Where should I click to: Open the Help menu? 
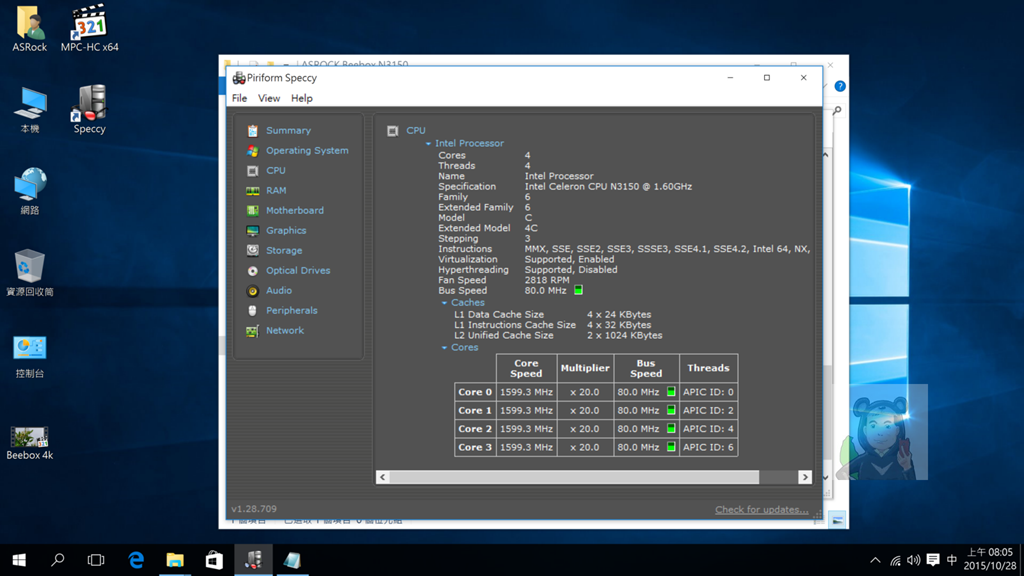pyautogui.click(x=301, y=98)
